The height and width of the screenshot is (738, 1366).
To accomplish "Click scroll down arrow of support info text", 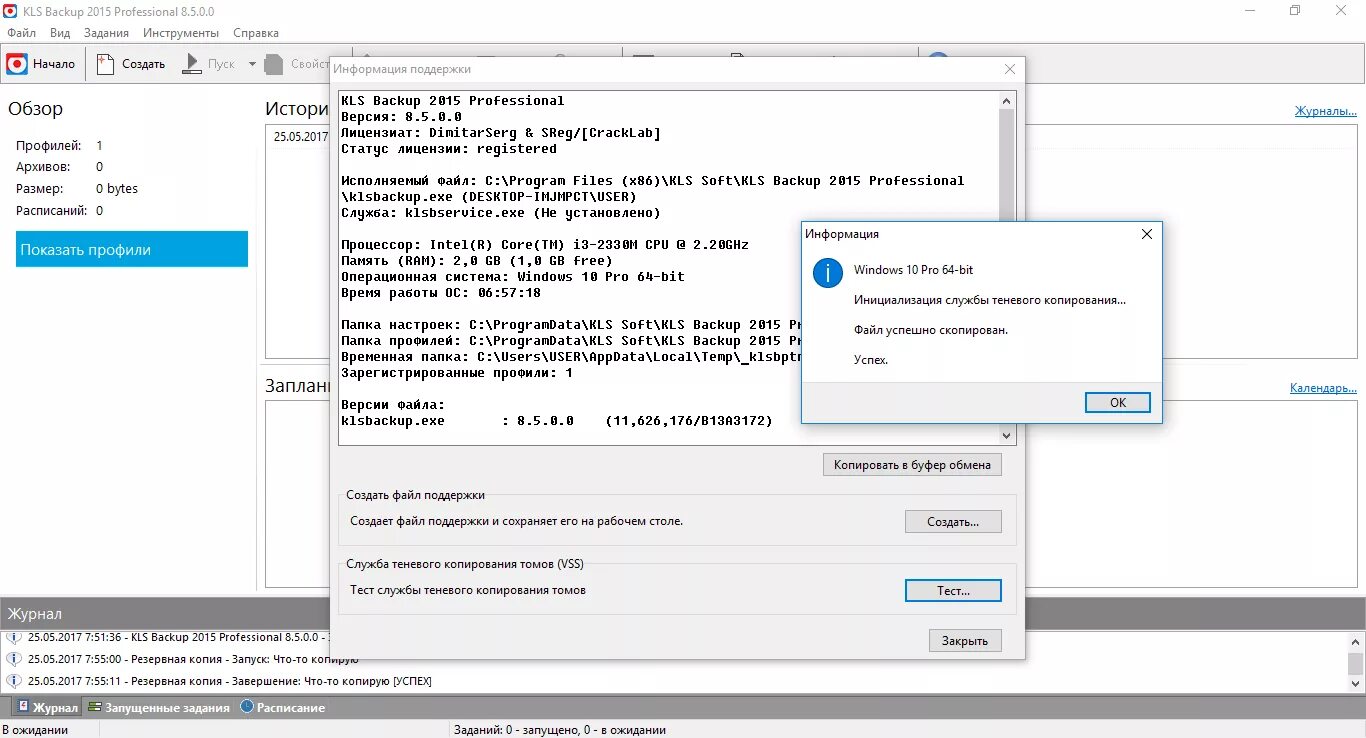I will [x=1007, y=436].
